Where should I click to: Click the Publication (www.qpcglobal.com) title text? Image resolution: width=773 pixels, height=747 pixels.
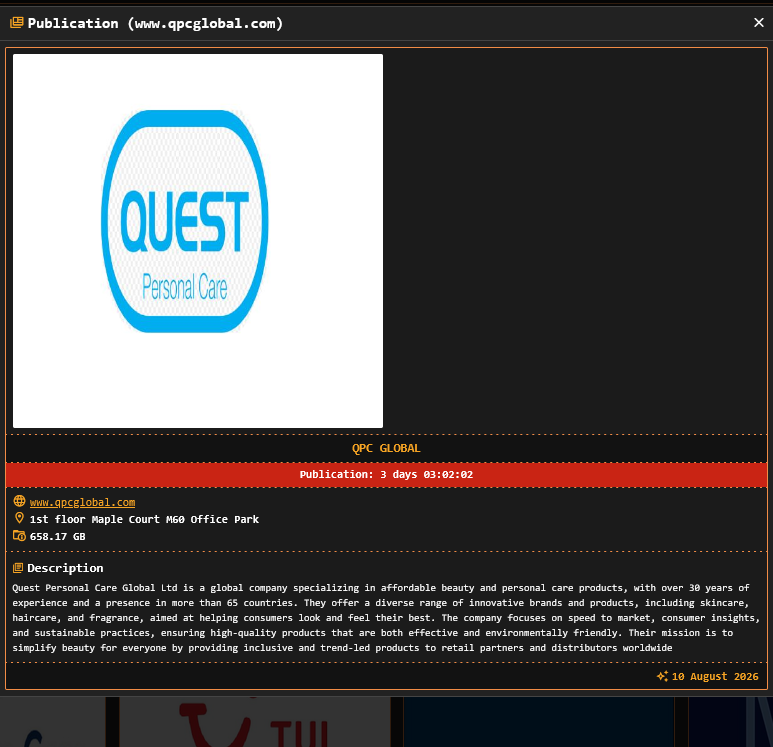click(x=155, y=23)
